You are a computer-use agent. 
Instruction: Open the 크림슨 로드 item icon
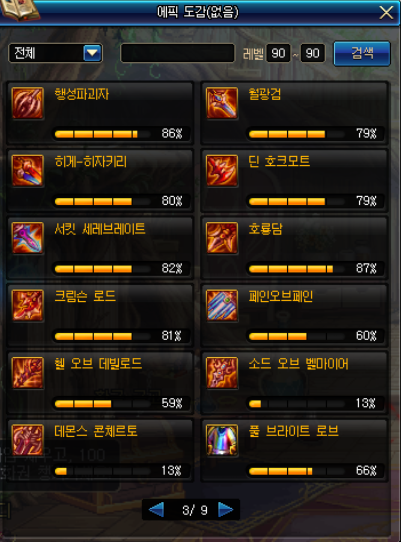point(28,305)
